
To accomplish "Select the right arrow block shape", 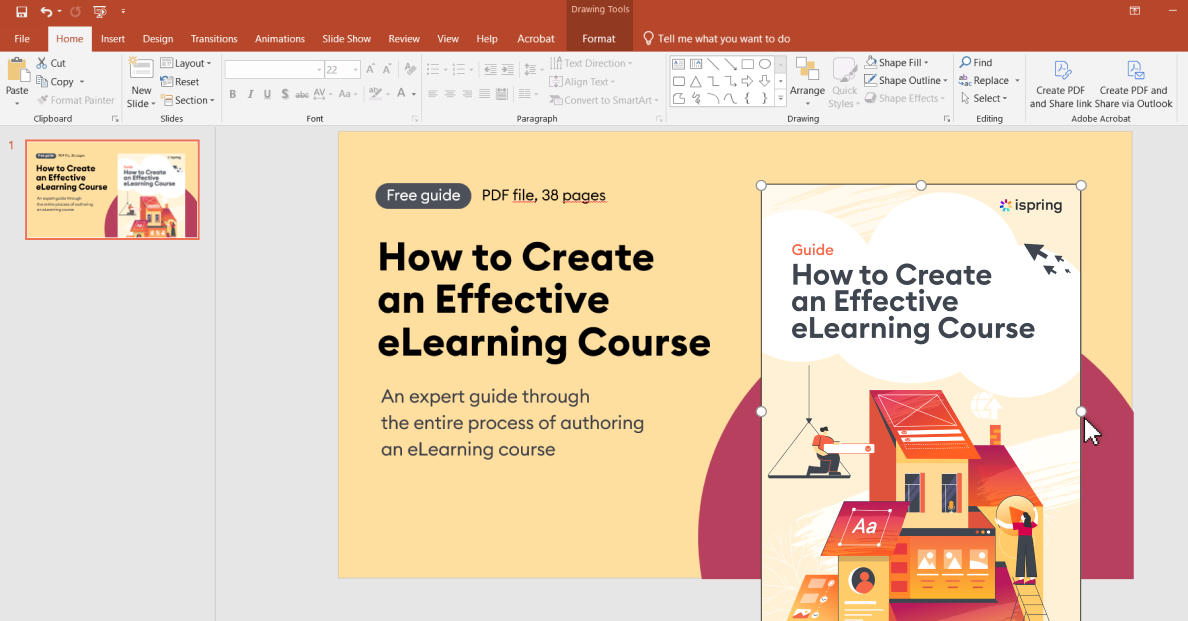I will [x=748, y=81].
